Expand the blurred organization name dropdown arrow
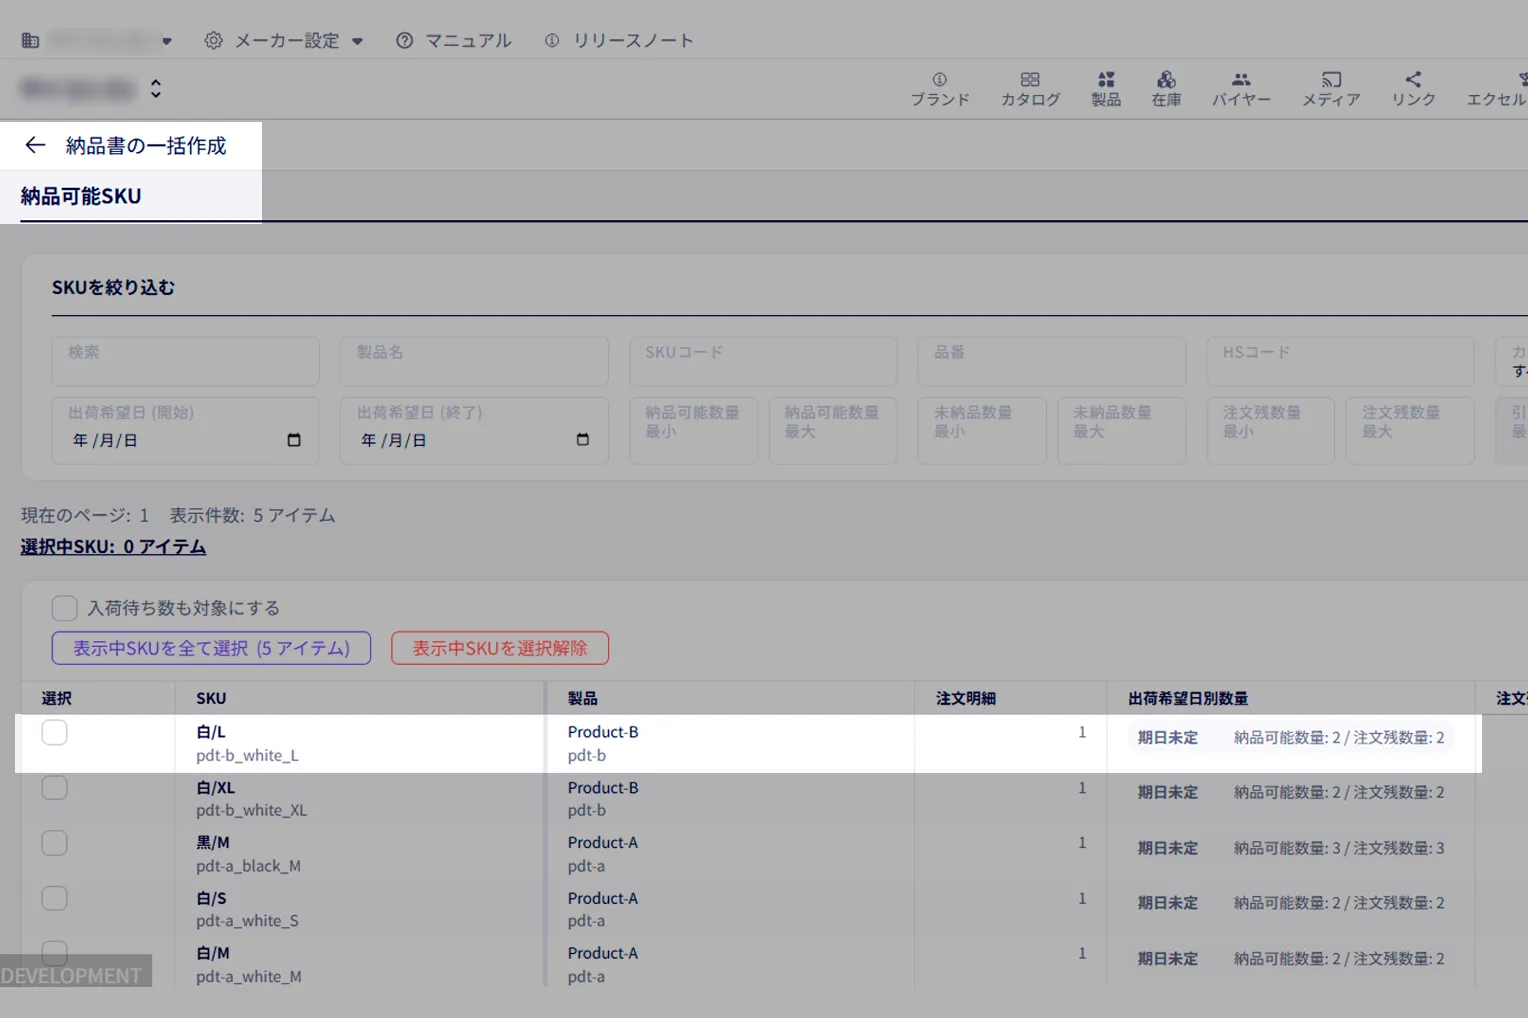 [x=167, y=41]
